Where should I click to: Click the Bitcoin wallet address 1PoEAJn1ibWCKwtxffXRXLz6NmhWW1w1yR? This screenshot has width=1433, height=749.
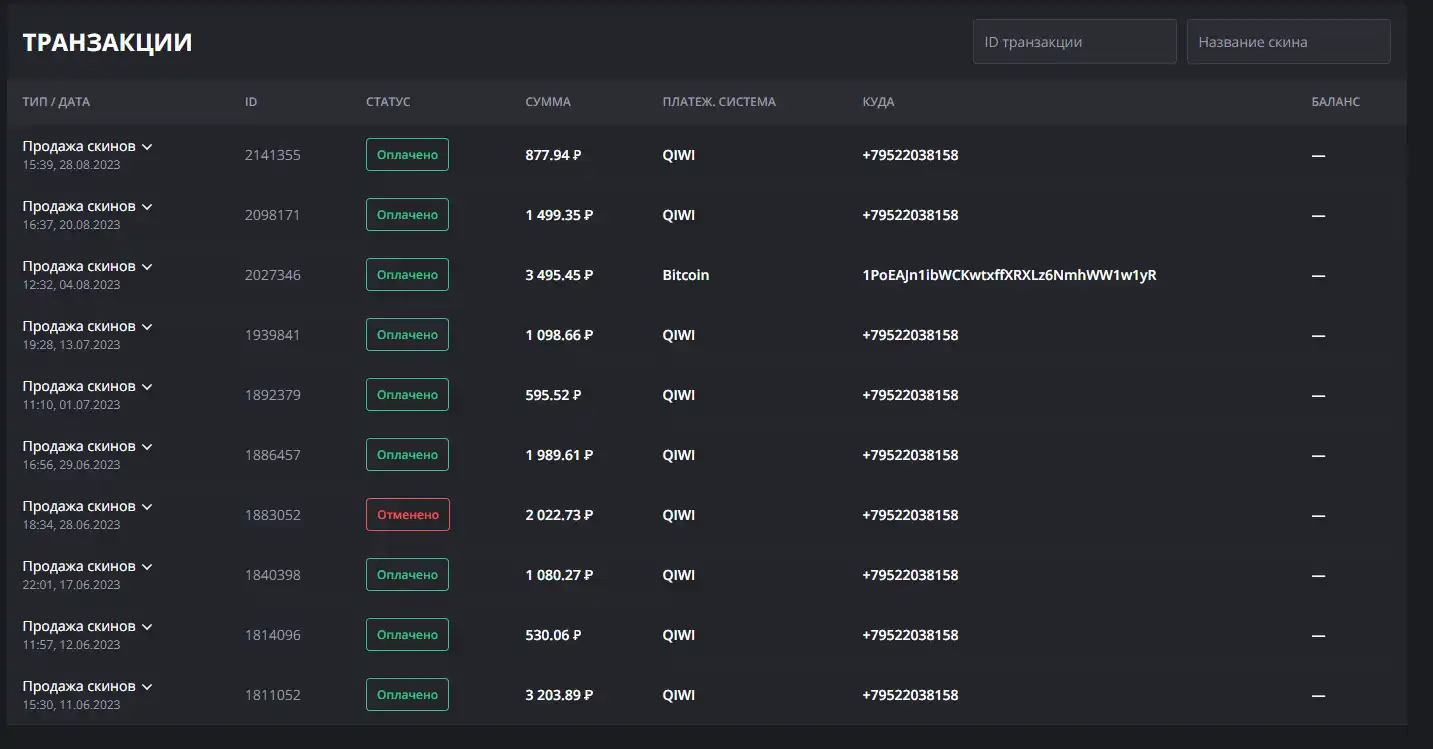pos(1009,275)
